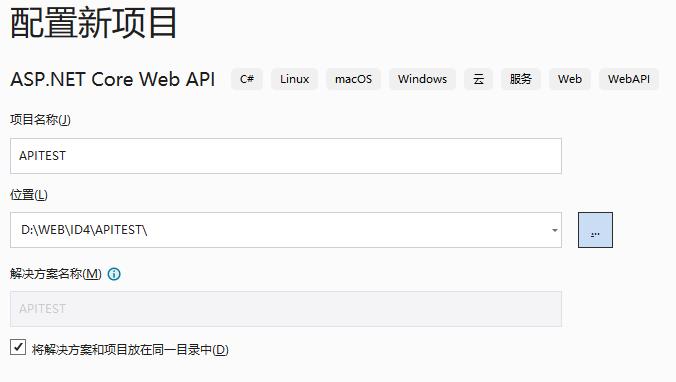Toggle 将解决方案和项目放在同一目录中 checkbox

[x=18, y=347]
